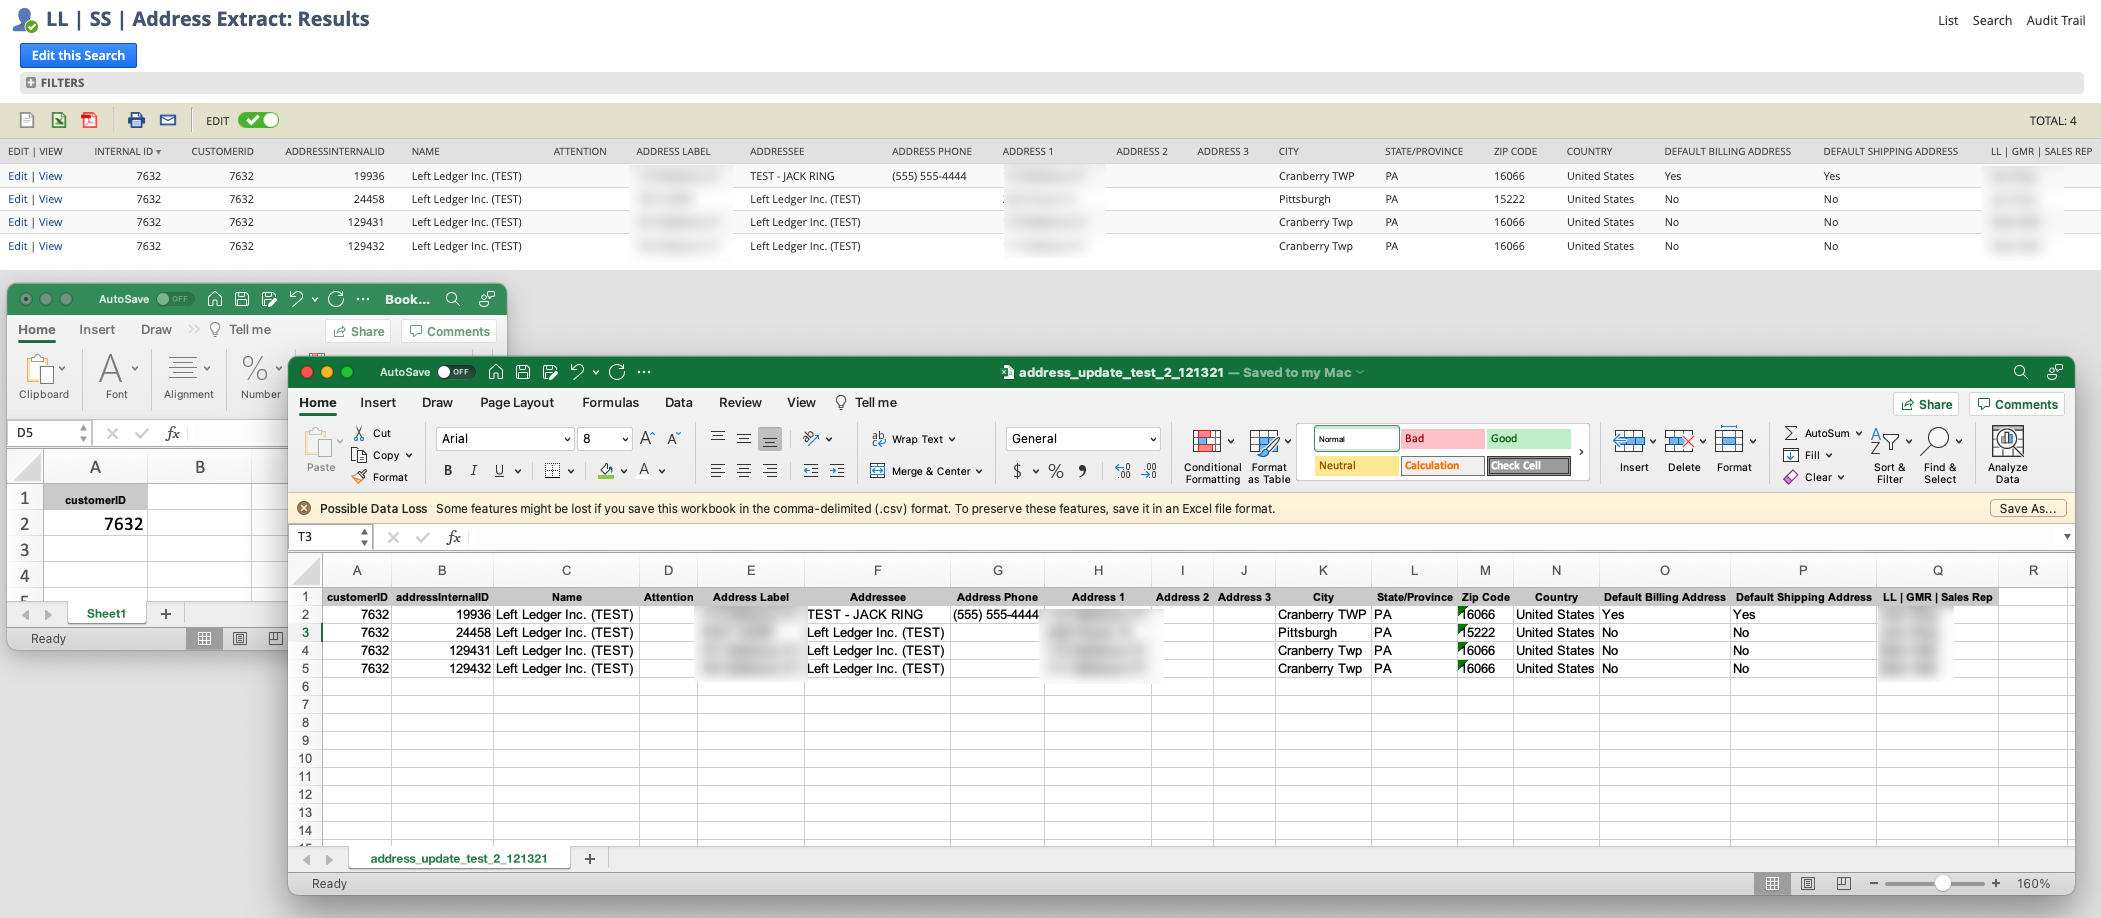
Task: Sort by the INTERNAL ID column header
Action: coord(127,152)
